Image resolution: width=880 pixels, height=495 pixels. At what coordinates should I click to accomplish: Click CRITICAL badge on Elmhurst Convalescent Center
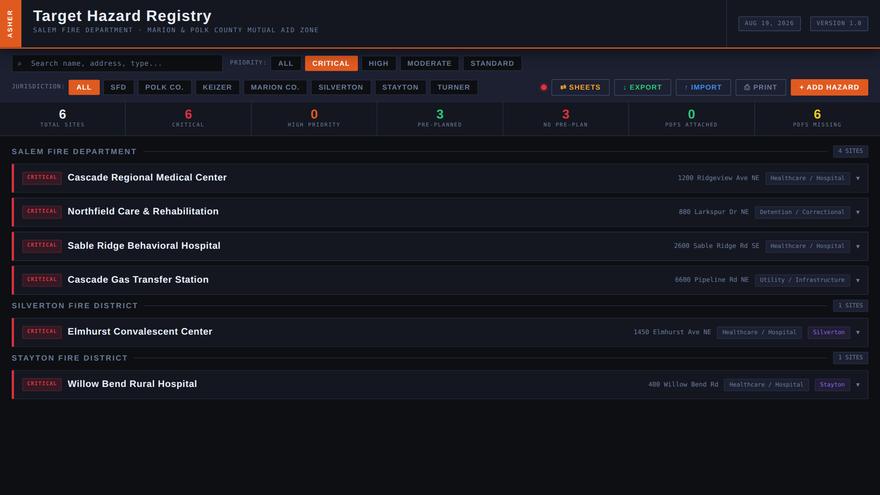tap(42, 332)
